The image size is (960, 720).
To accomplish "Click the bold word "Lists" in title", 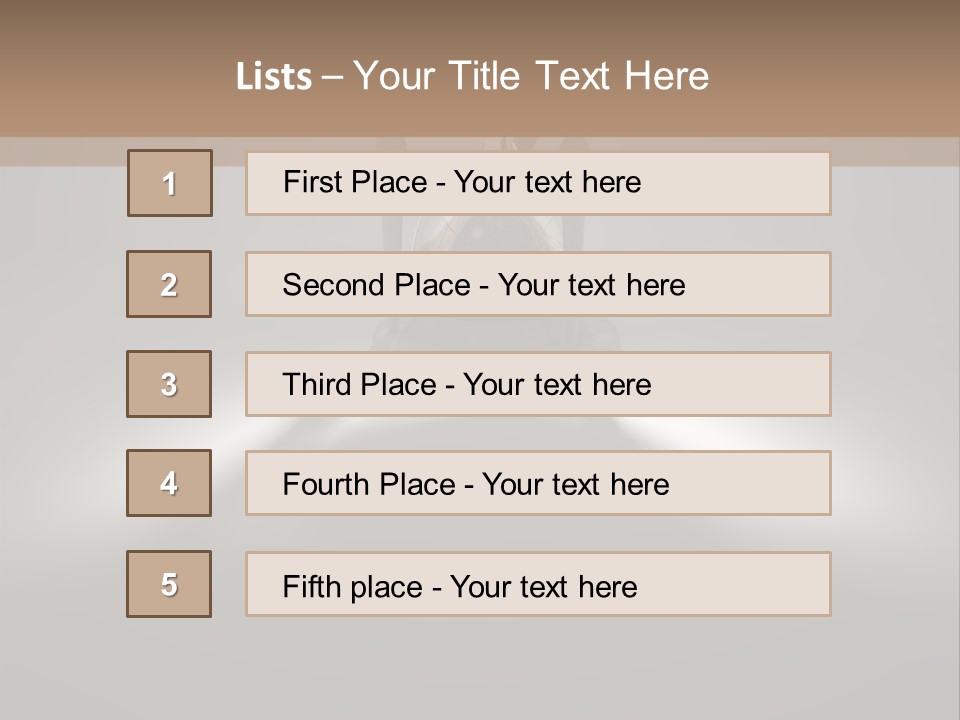I will coord(274,76).
